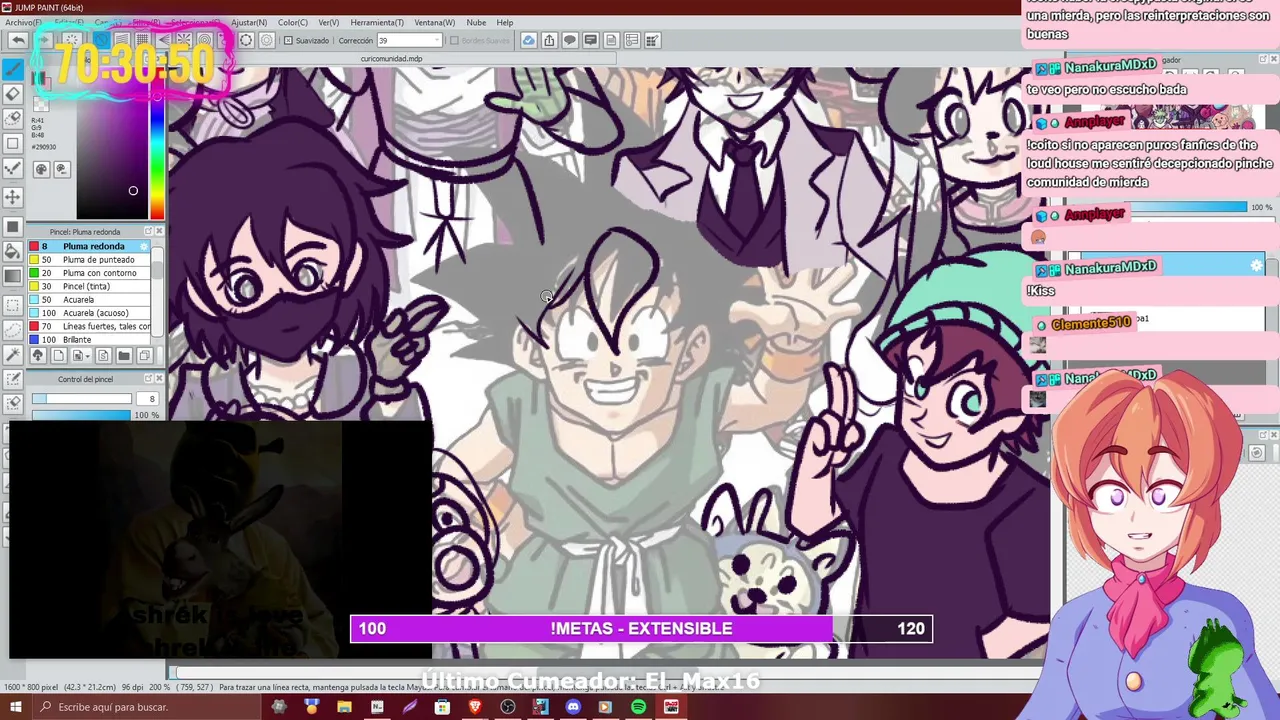
Task: Click the Redo arrow button
Action: click(x=44, y=40)
